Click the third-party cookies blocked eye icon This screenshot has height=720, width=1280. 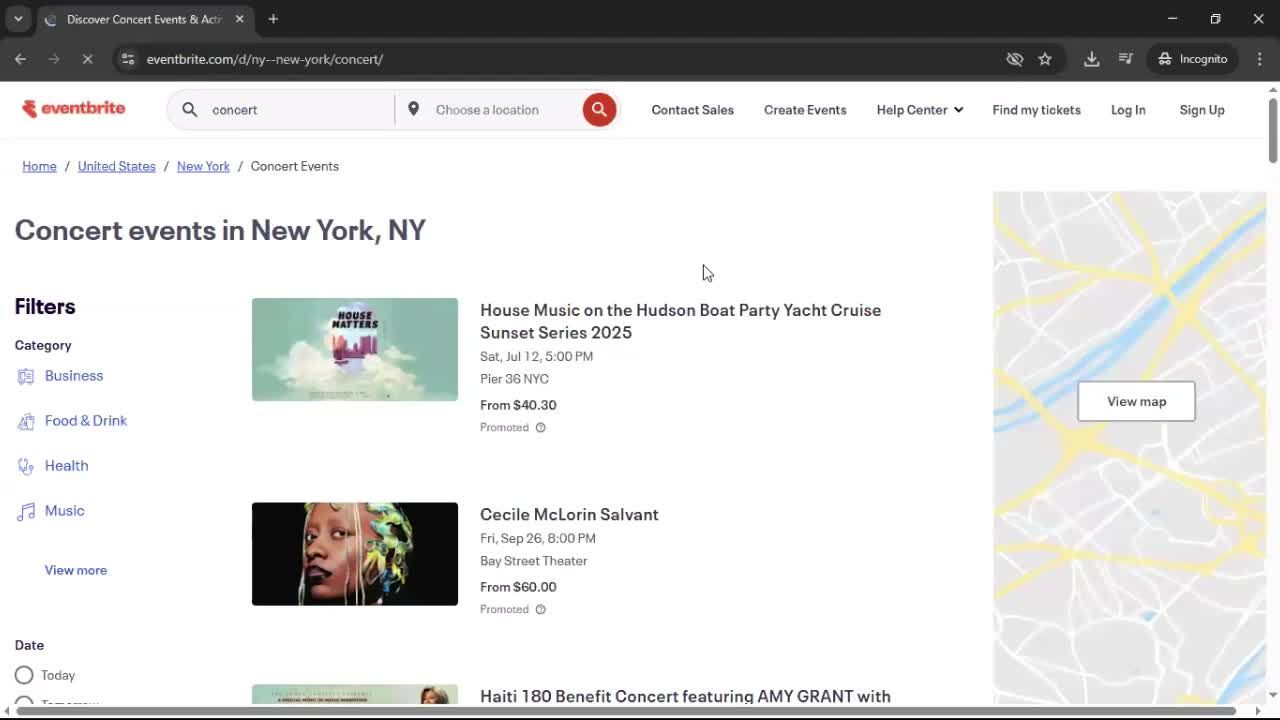click(x=1015, y=59)
